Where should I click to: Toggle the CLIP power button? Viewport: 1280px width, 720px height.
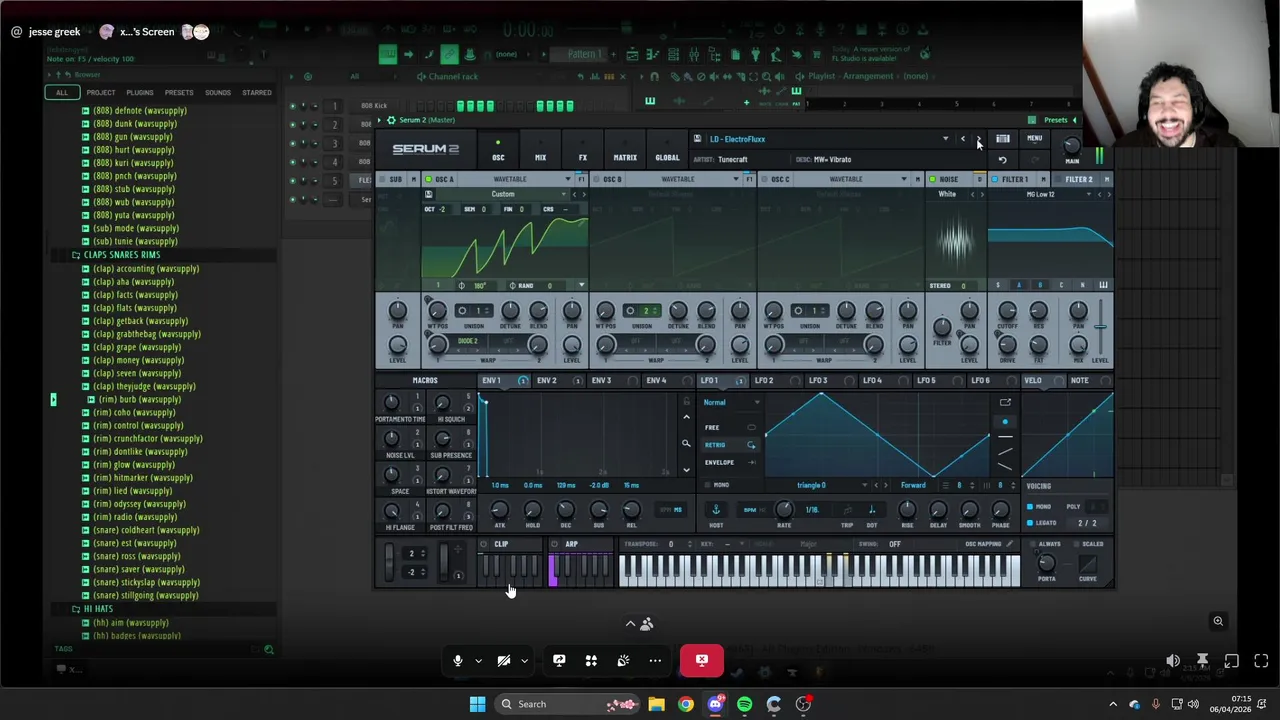click(x=483, y=544)
